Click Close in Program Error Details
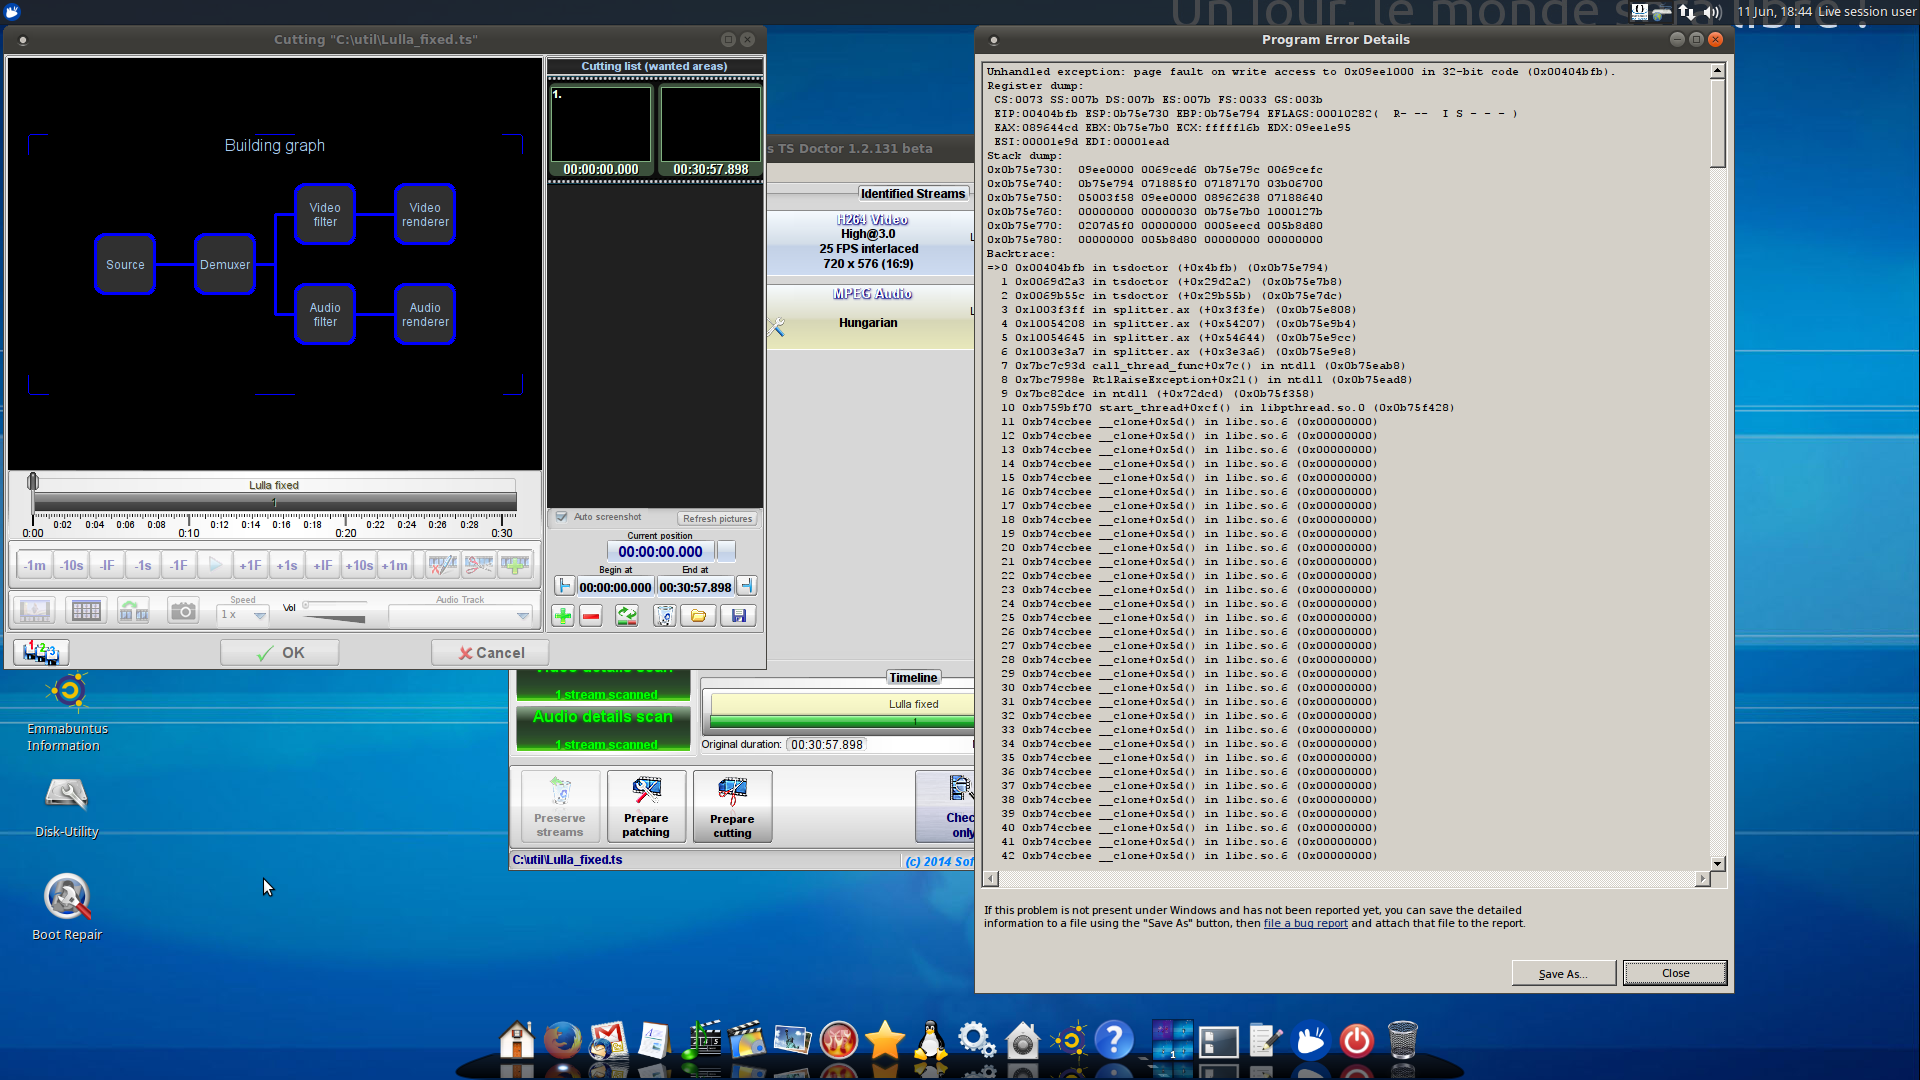This screenshot has width=1920, height=1080. 1675,974
